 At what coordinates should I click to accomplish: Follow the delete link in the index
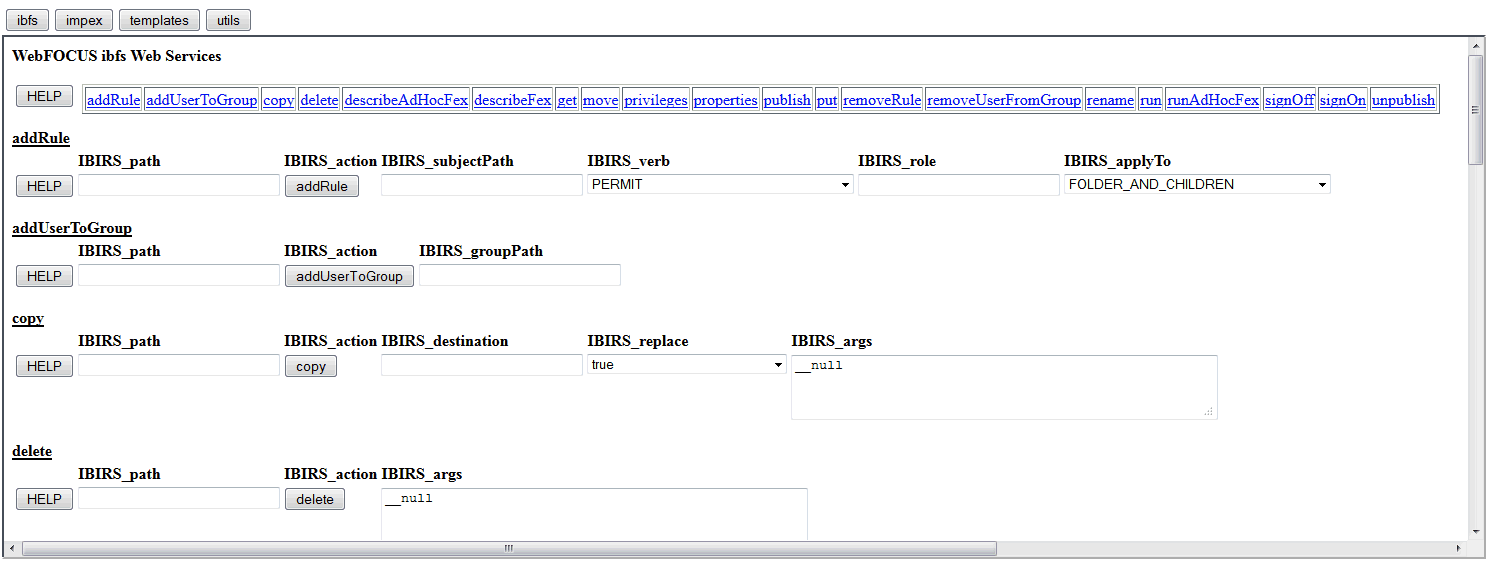click(319, 100)
